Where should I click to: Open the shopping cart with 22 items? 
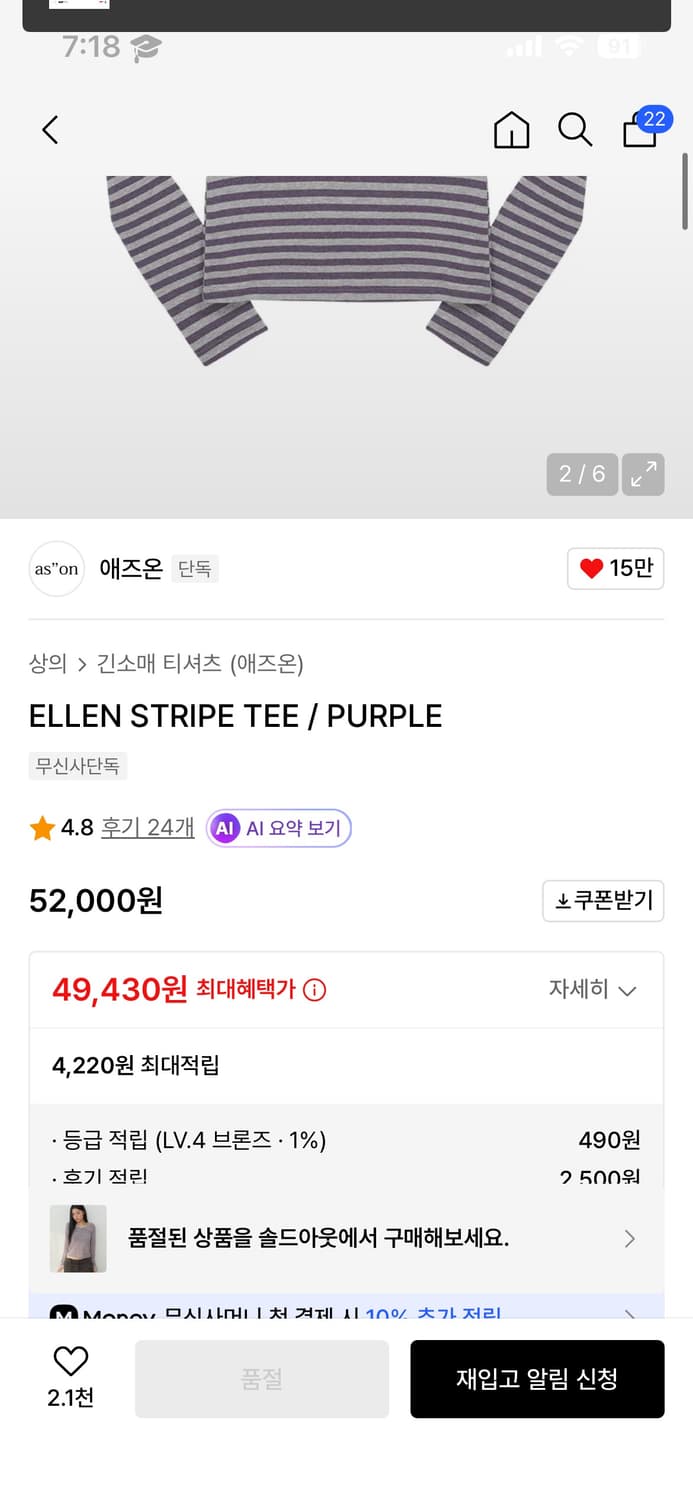639,133
